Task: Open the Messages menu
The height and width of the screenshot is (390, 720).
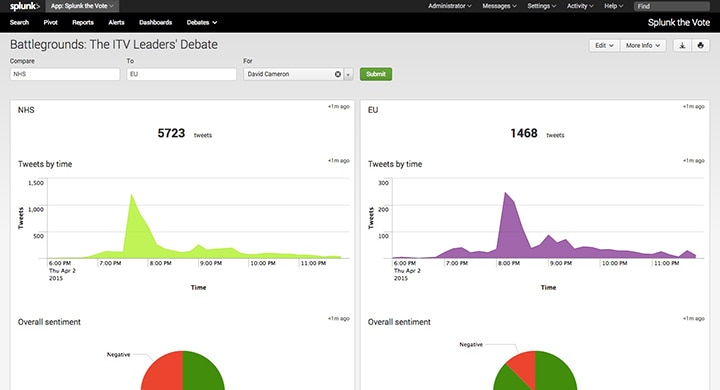Action: click(x=499, y=6)
